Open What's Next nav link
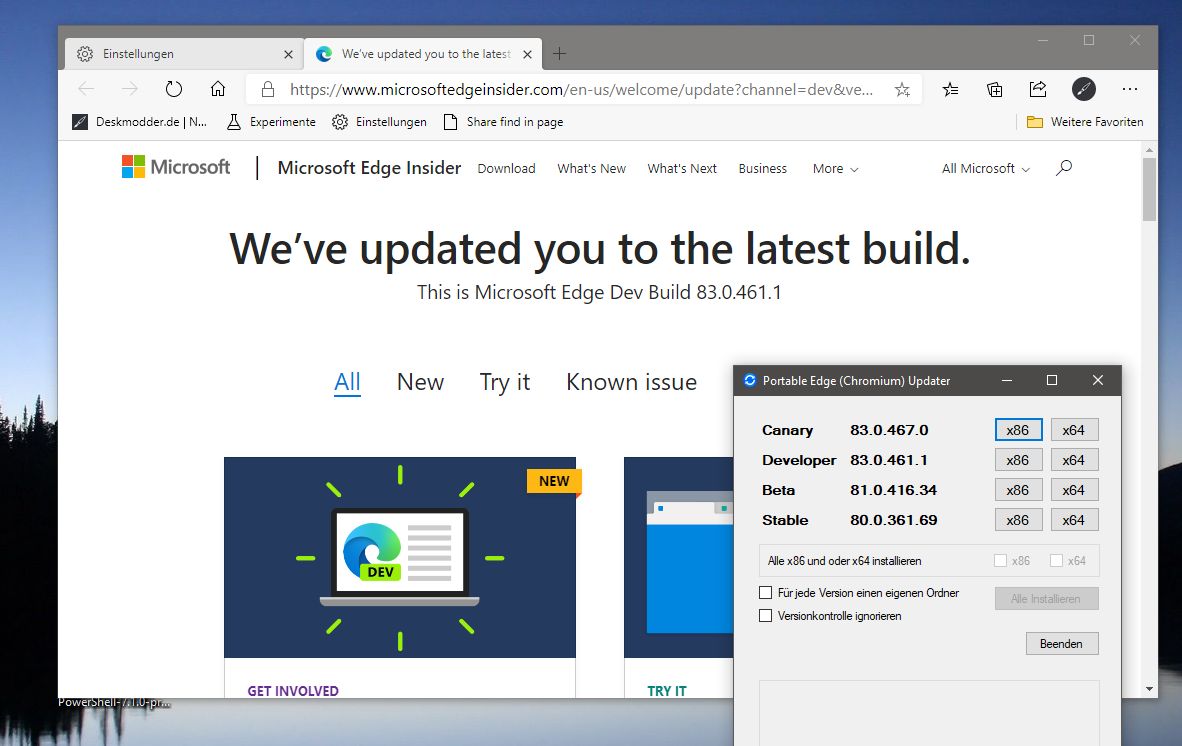1182x746 pixels. (682, 169)
